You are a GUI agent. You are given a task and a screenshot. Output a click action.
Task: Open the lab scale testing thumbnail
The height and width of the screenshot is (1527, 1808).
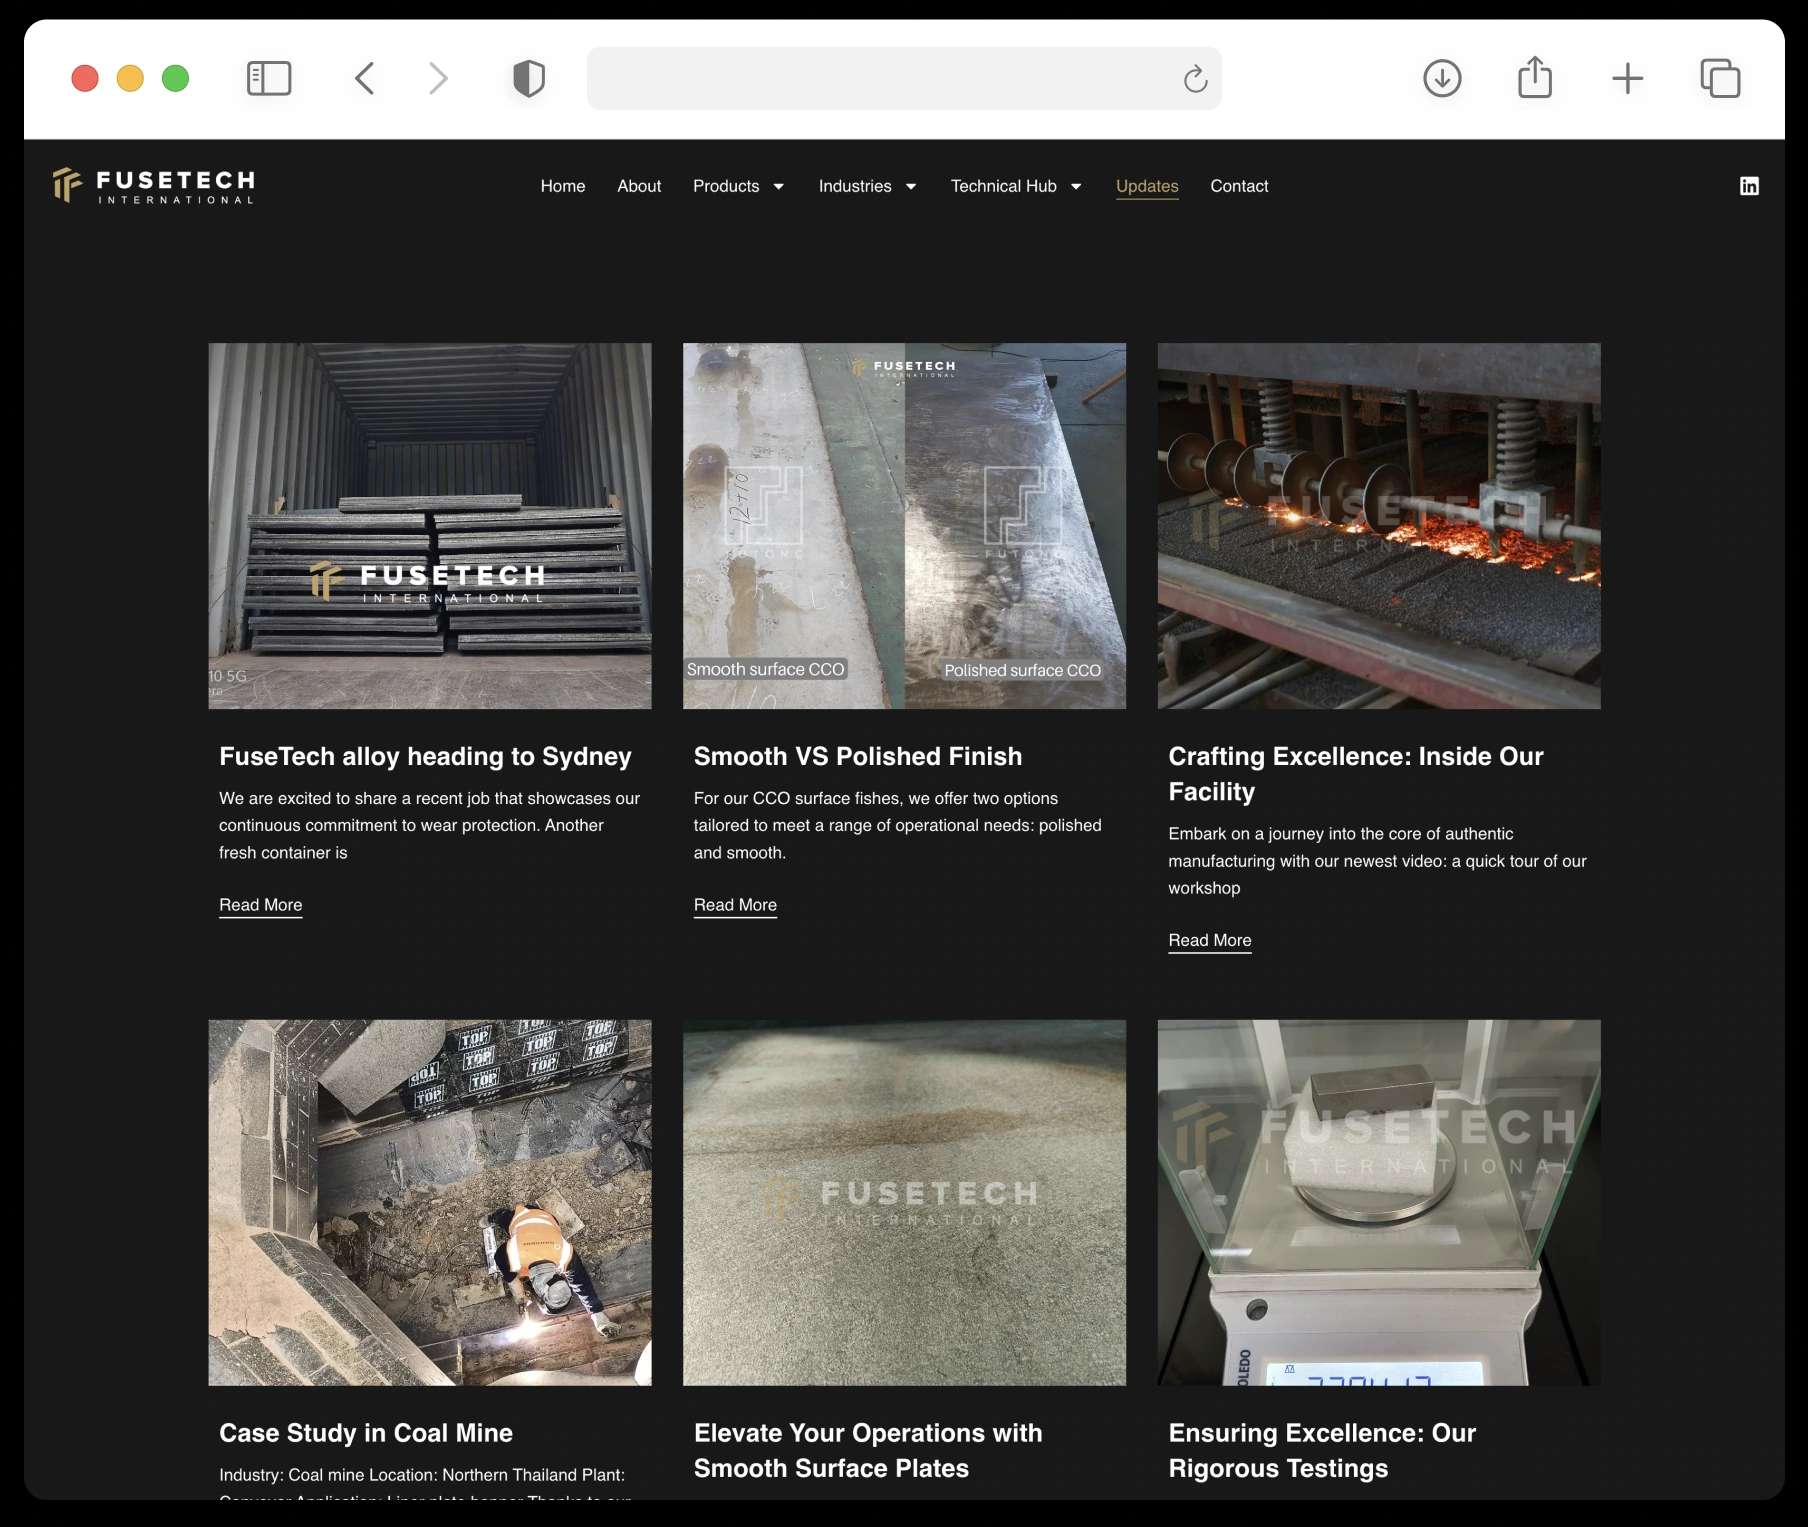1379,1202
